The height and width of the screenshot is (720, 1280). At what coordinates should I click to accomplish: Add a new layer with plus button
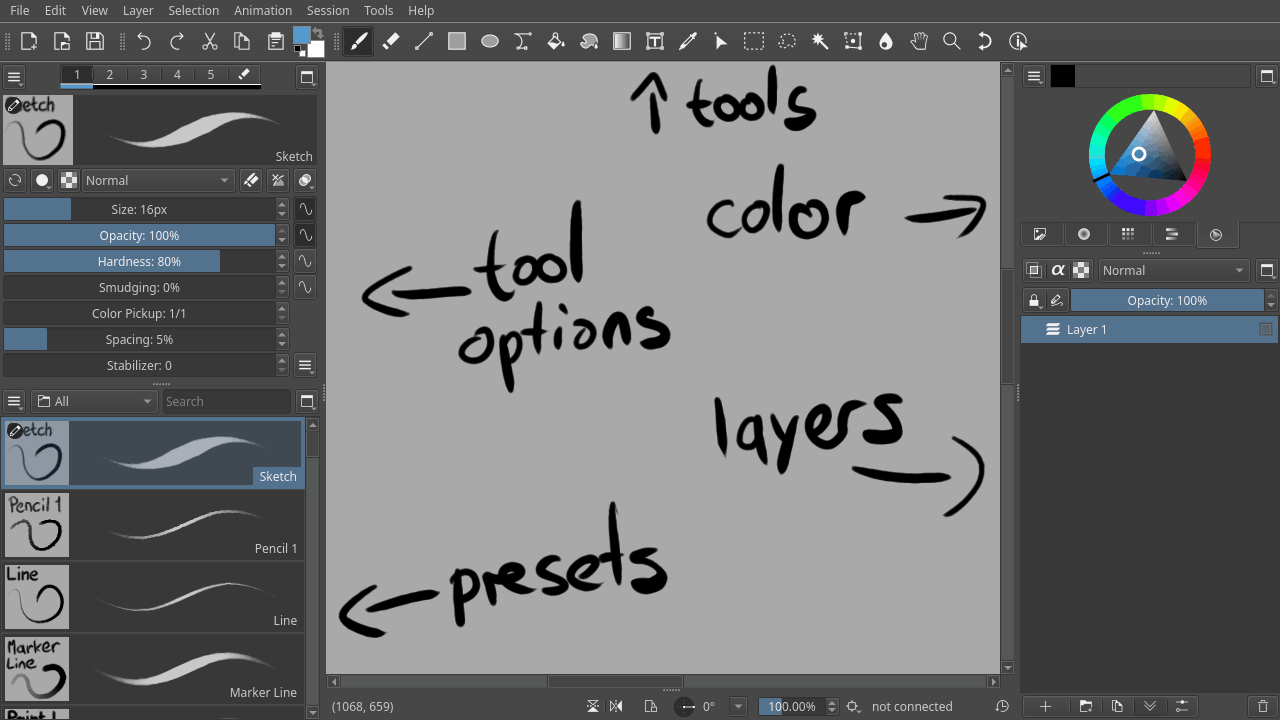coord(1045,706)
